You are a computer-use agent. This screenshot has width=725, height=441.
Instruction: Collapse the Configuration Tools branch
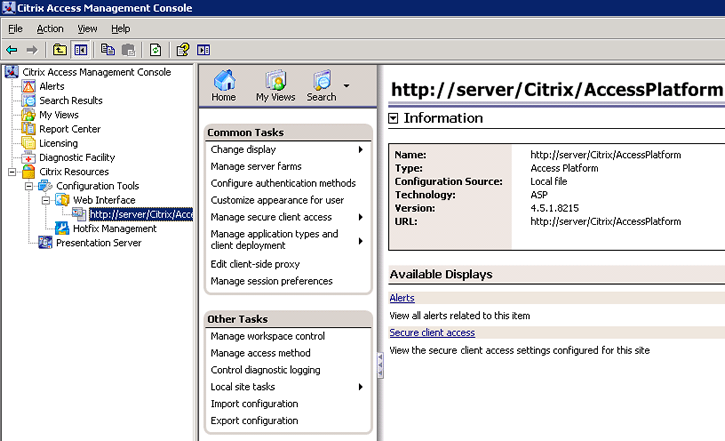(29, 186)
